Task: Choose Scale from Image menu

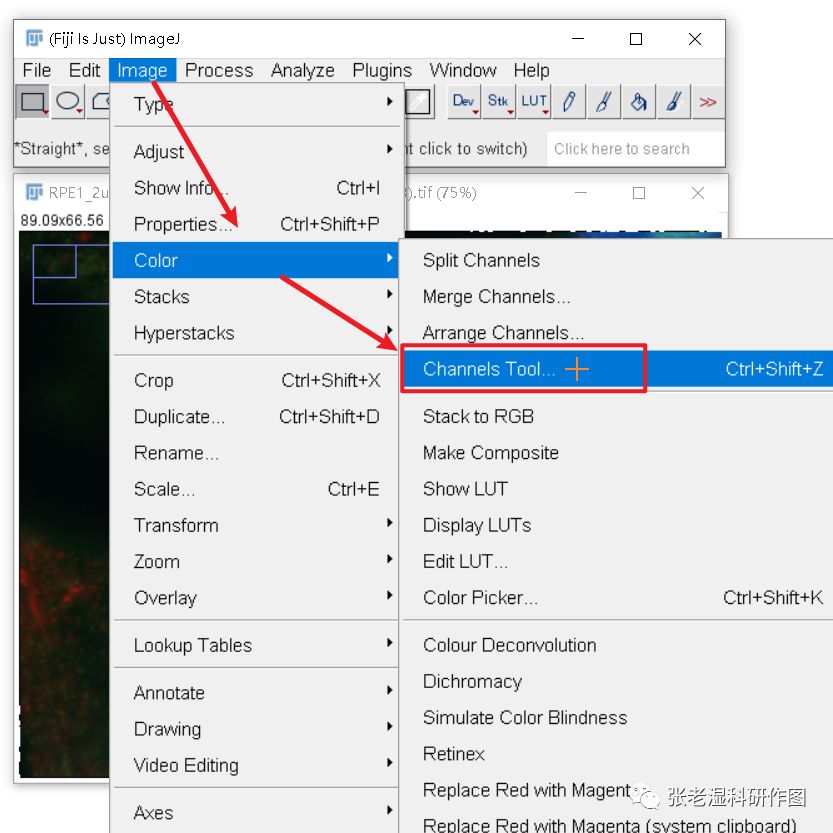Action: click(256, 489)
